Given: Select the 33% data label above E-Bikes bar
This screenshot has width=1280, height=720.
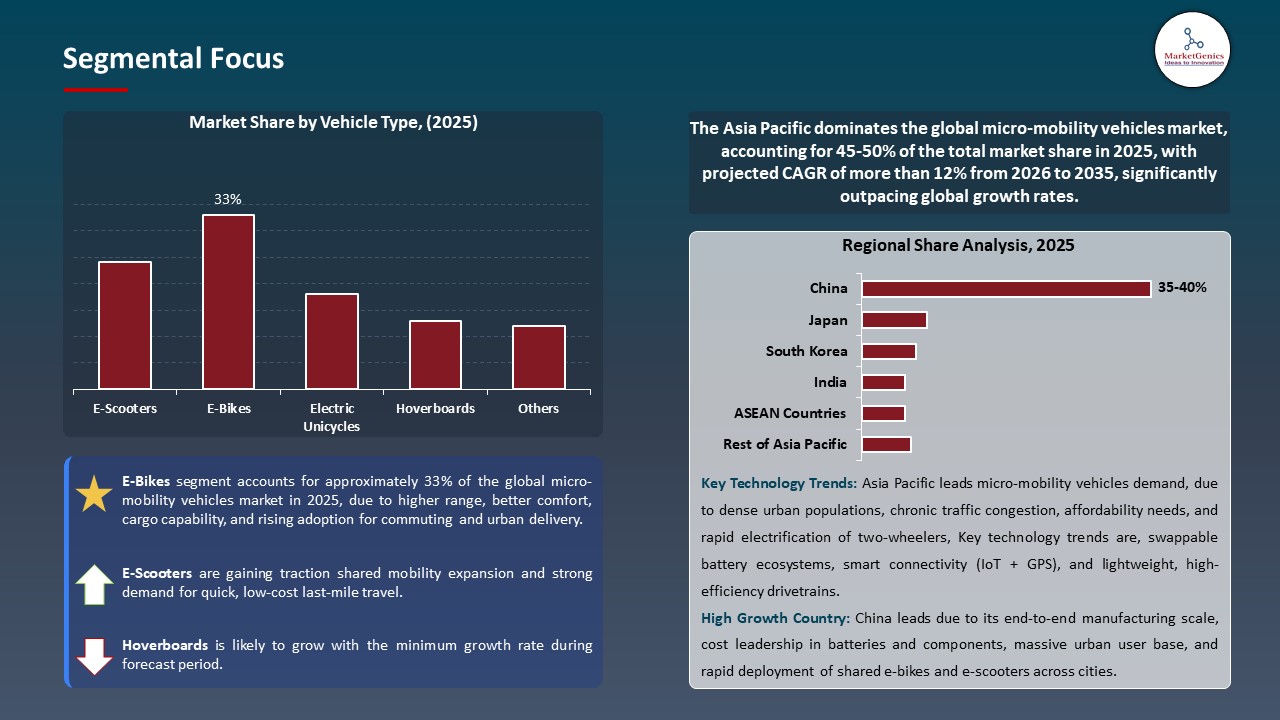Looking at the screenshot, I should [227, 199].
